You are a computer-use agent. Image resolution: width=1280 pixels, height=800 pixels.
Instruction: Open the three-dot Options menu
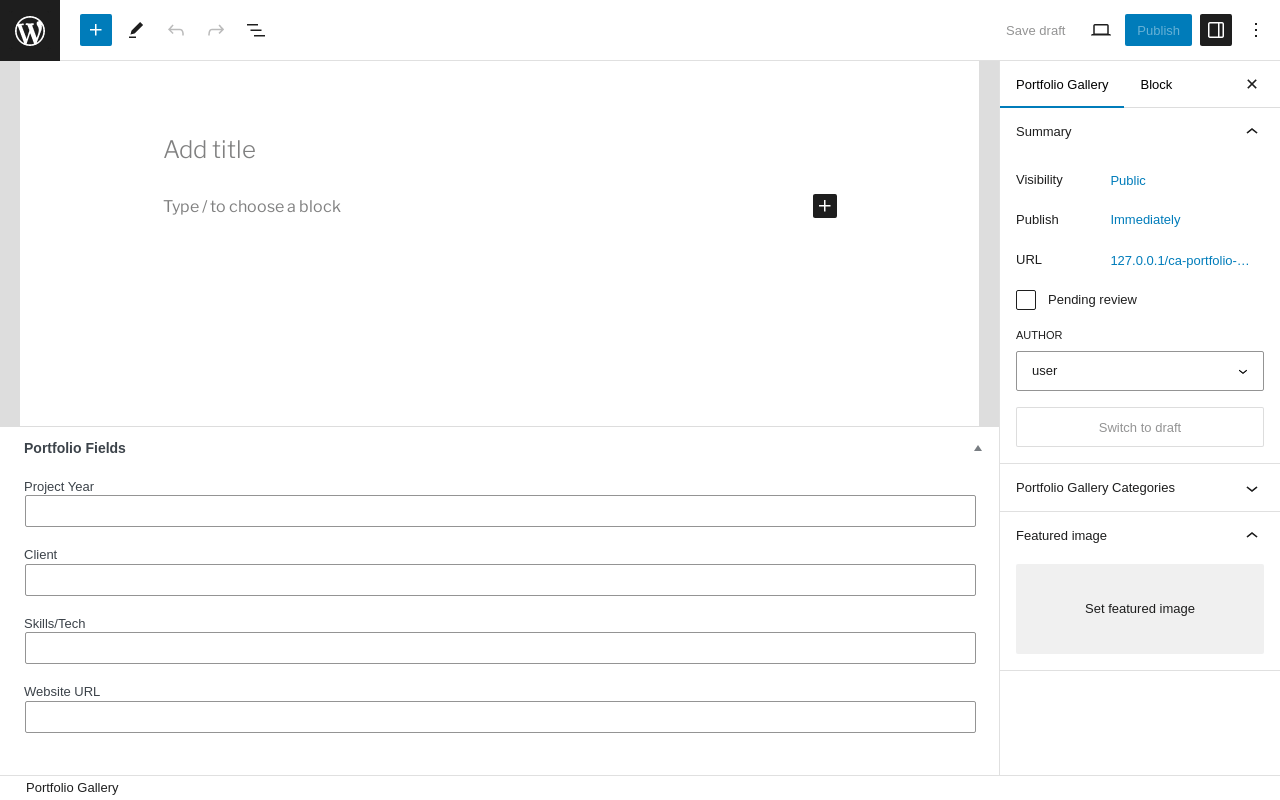point(1256,30)
